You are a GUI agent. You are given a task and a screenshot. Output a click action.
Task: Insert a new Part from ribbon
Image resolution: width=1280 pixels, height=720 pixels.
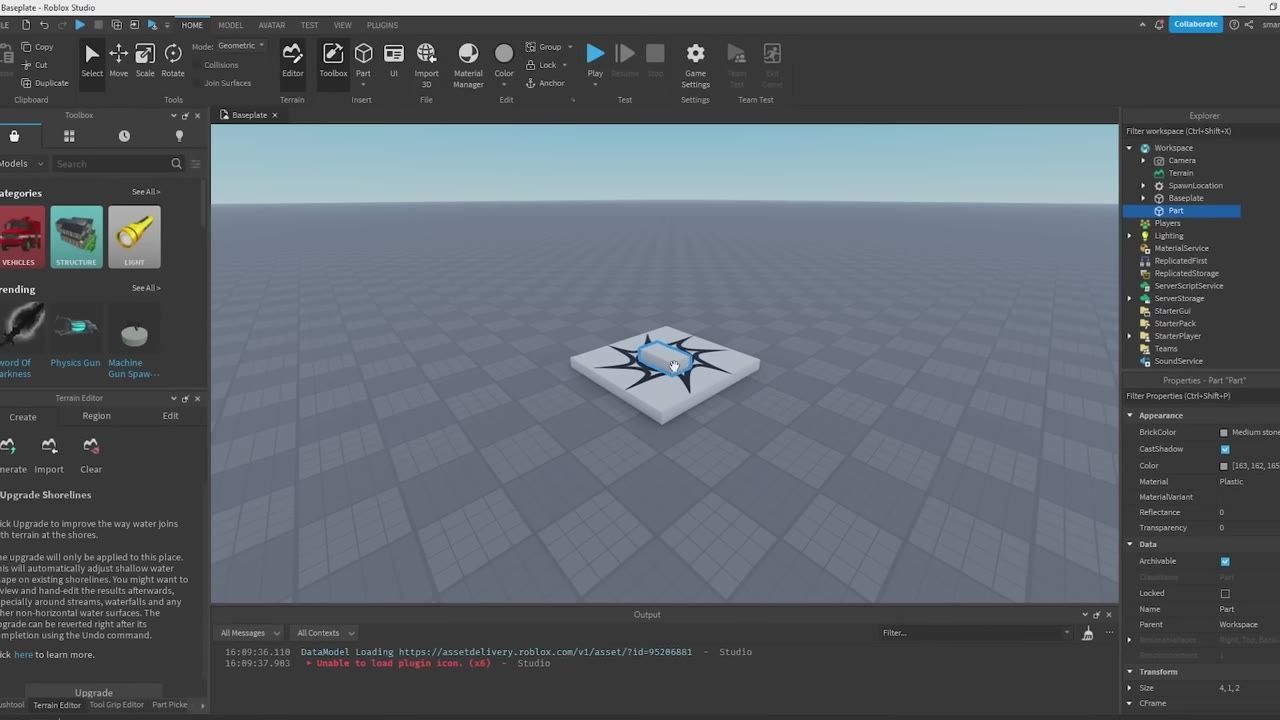[363, 60]
